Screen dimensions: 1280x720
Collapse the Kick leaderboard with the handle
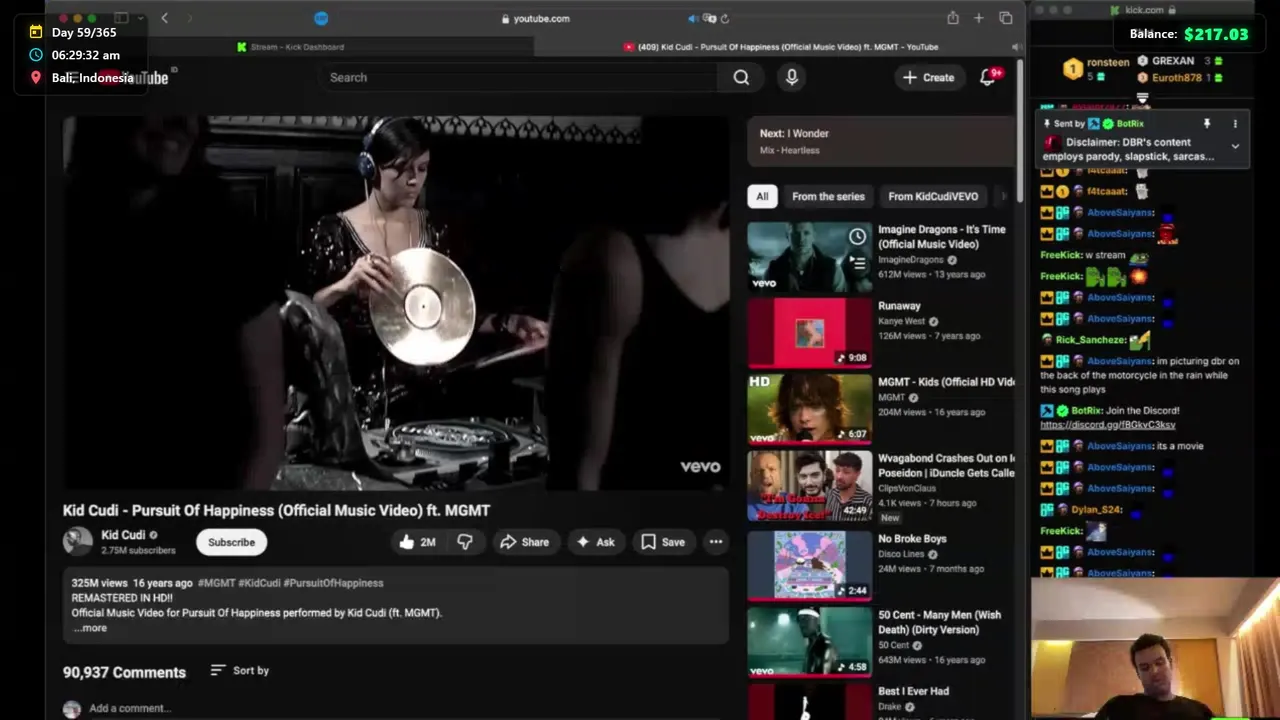tap(1142, 98)
